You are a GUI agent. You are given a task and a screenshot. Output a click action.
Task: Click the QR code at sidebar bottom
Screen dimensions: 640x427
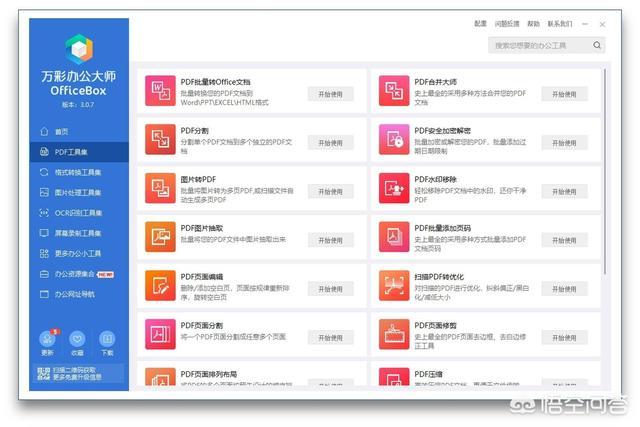[43, 374]
